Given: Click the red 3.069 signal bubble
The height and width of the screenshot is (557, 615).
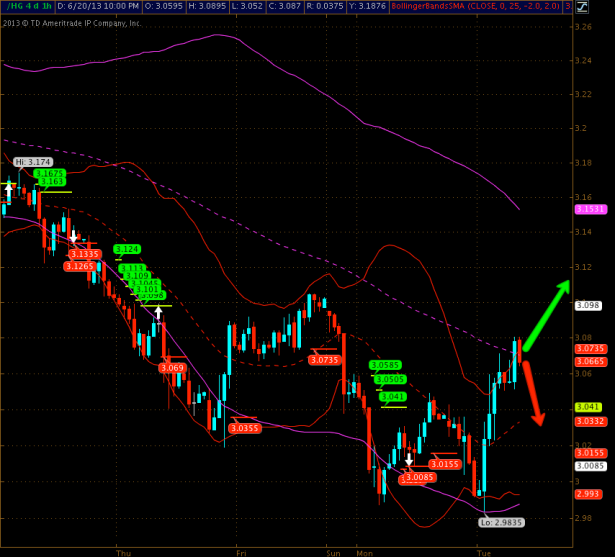Looking at the screenshot, I should click(171, 368).
